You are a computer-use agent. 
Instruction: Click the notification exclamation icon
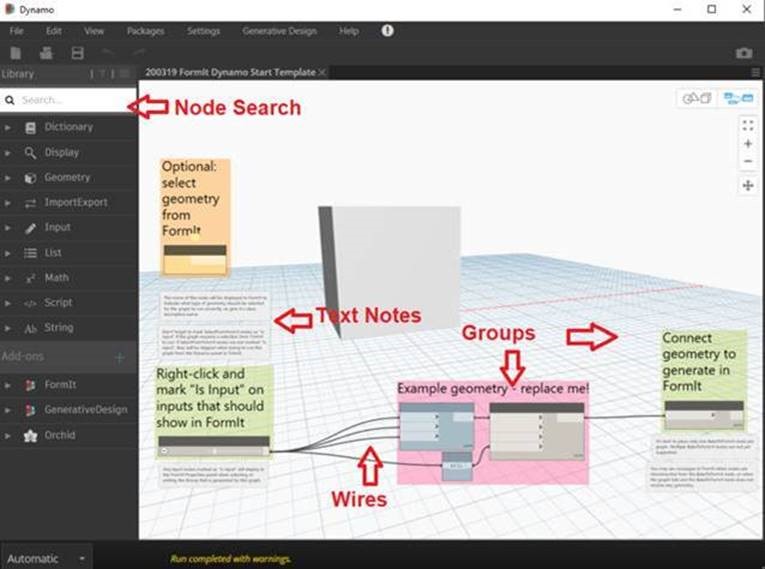coord(387,31)
